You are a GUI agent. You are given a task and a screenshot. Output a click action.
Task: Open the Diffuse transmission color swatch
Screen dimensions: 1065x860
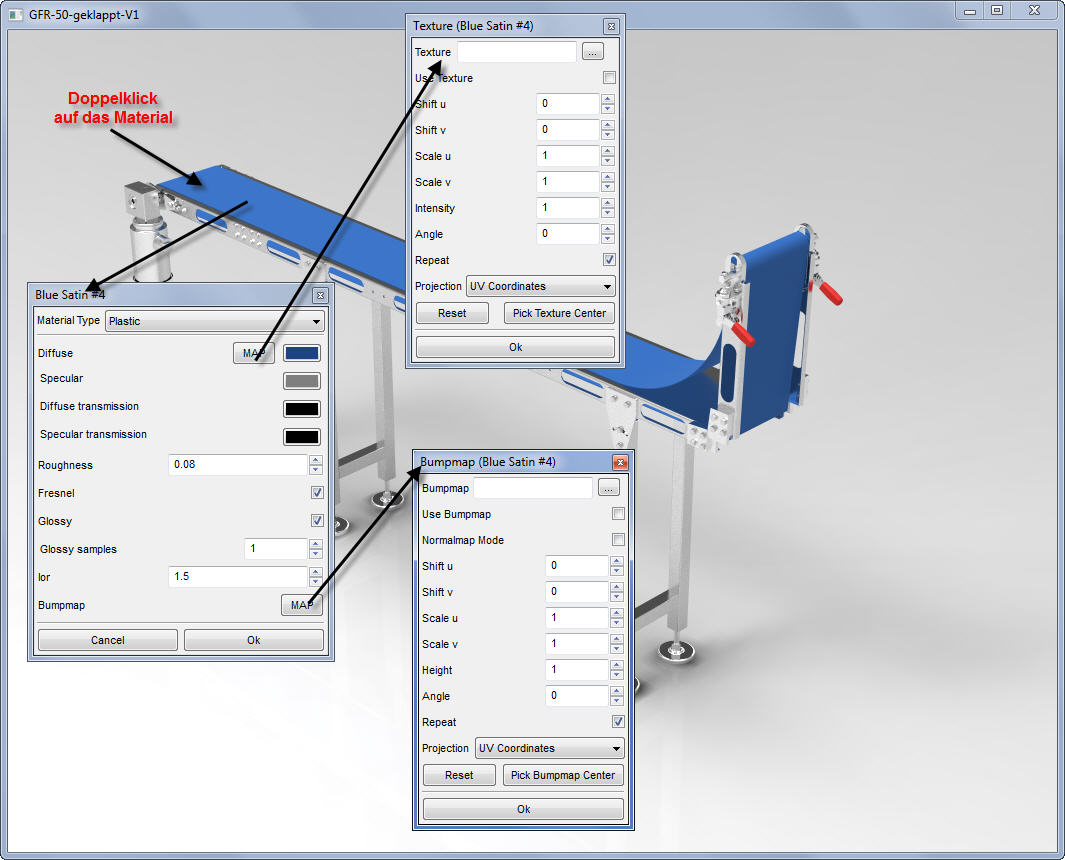click(302, 409)
